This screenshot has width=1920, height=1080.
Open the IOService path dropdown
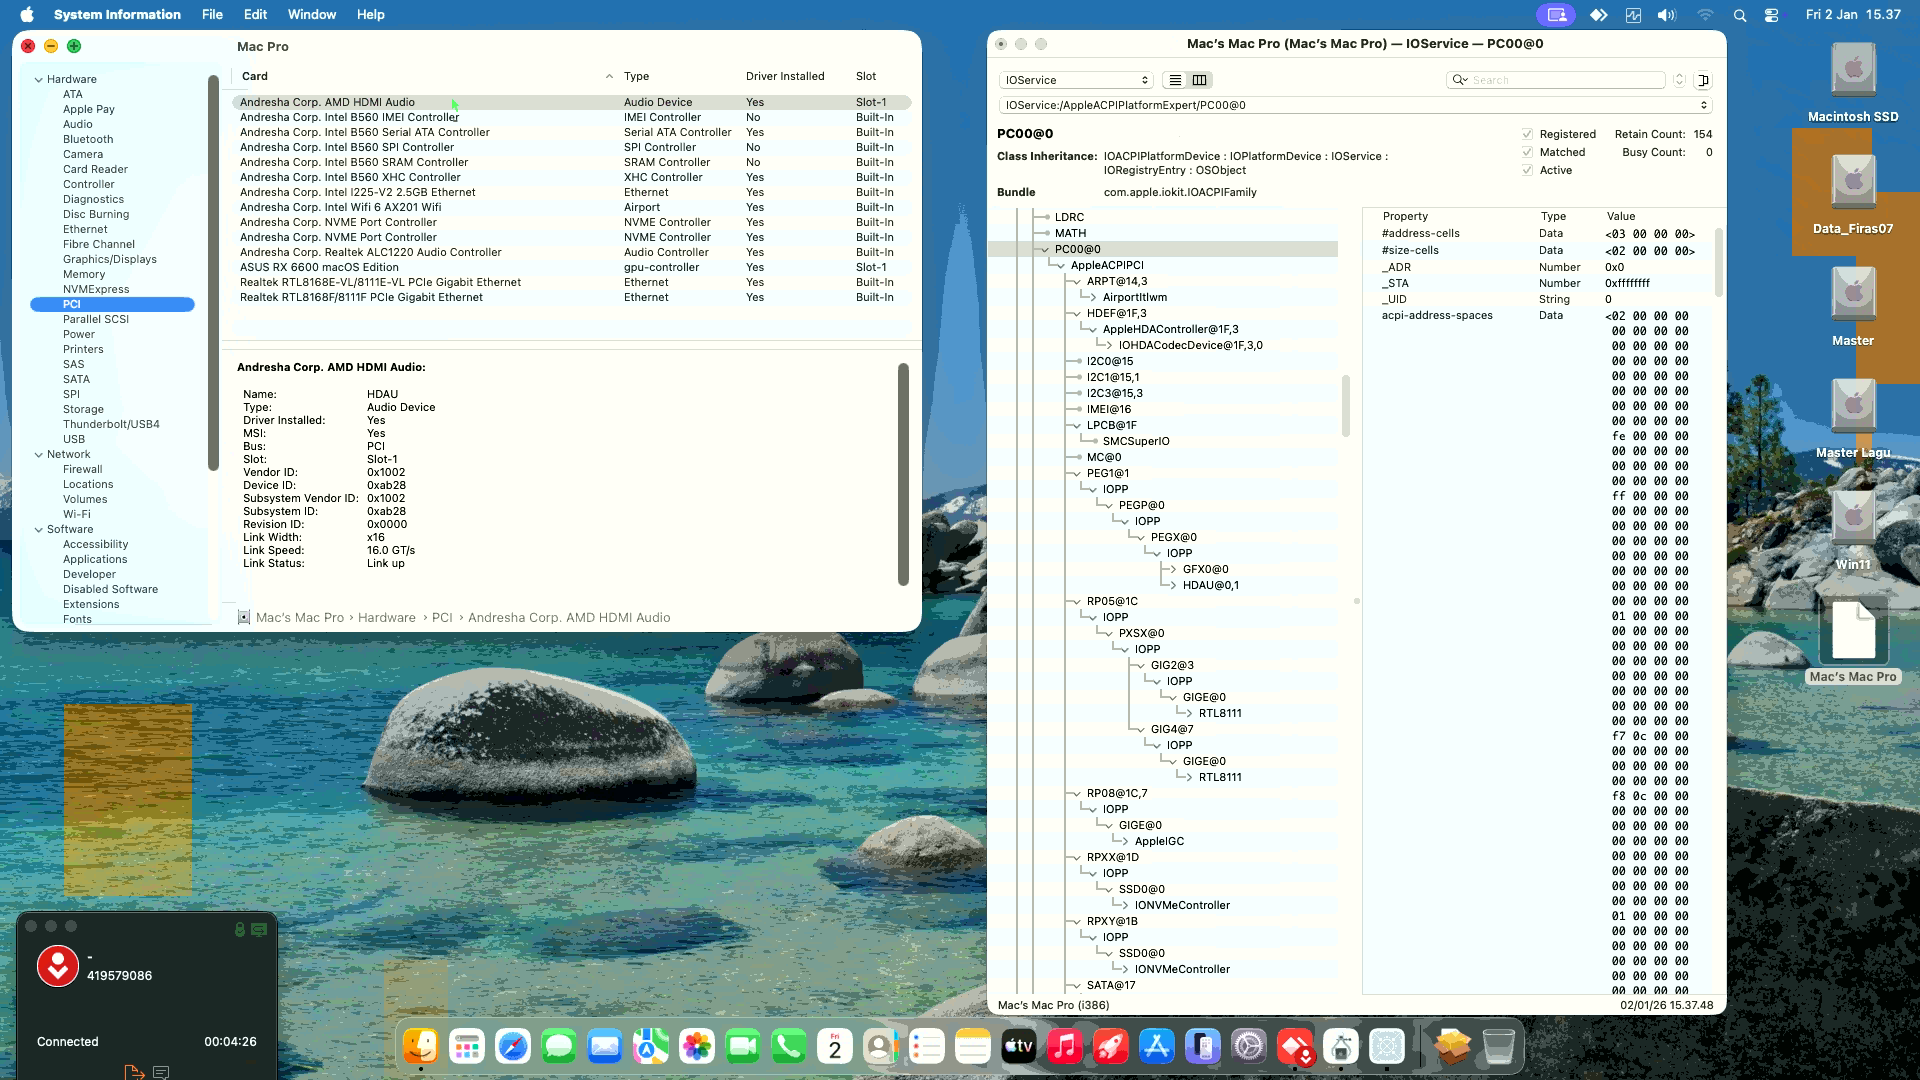point(1355,105)
